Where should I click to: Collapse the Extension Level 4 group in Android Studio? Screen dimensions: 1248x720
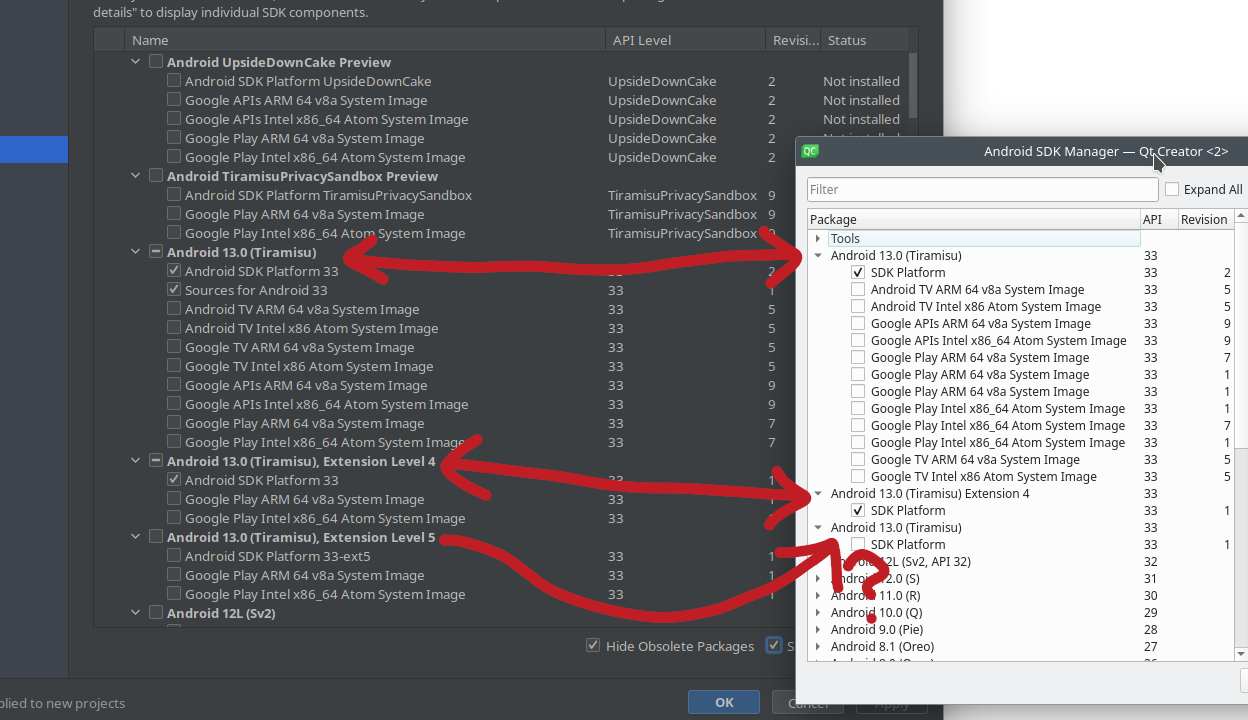(x=136, y=461)
